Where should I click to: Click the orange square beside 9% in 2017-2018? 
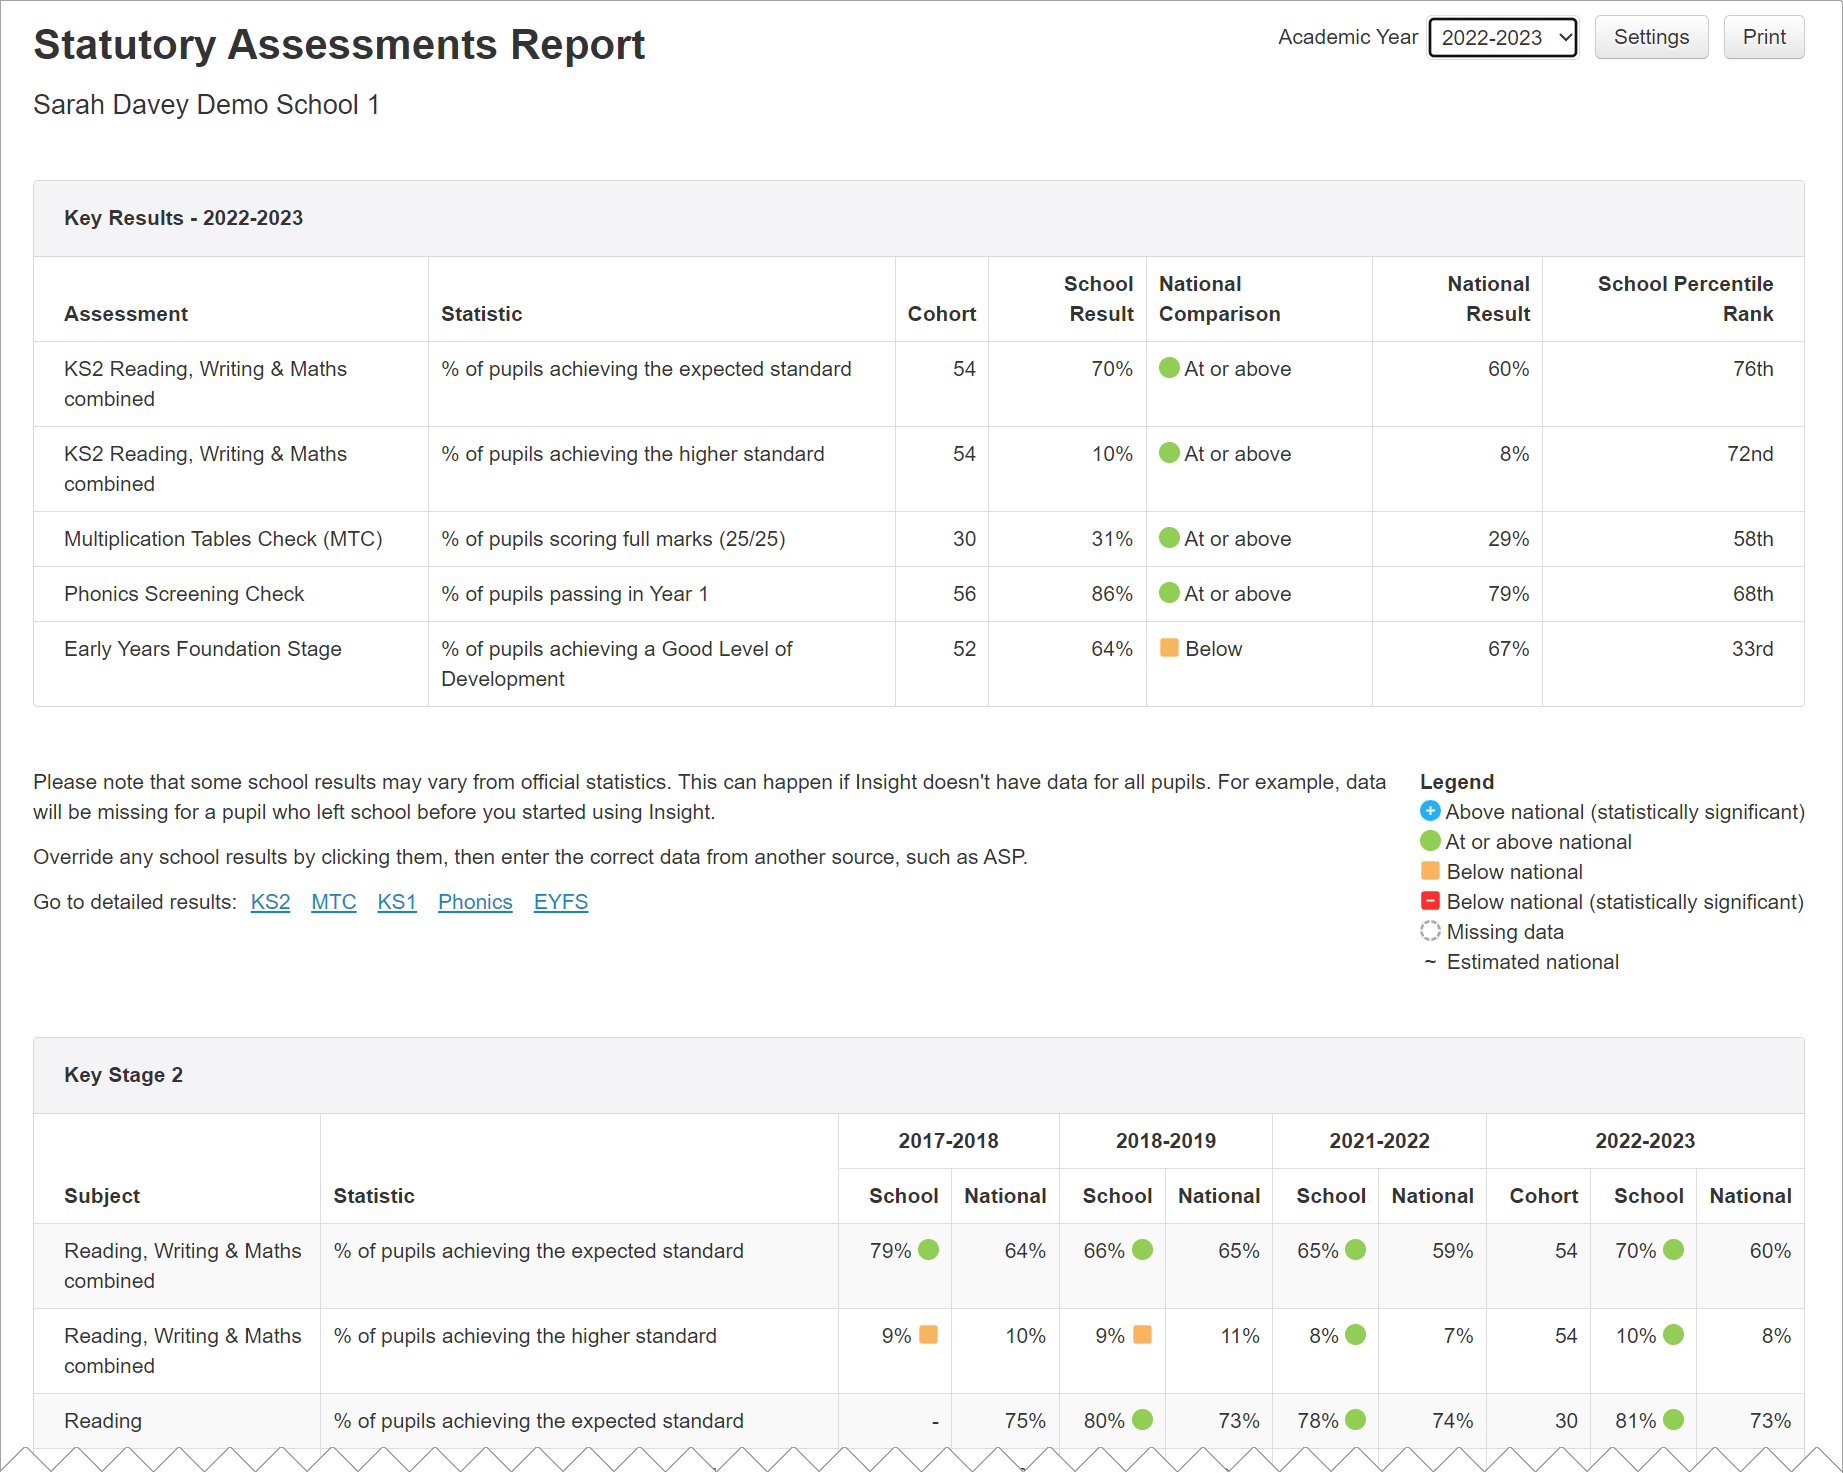tap(928, 1335)
